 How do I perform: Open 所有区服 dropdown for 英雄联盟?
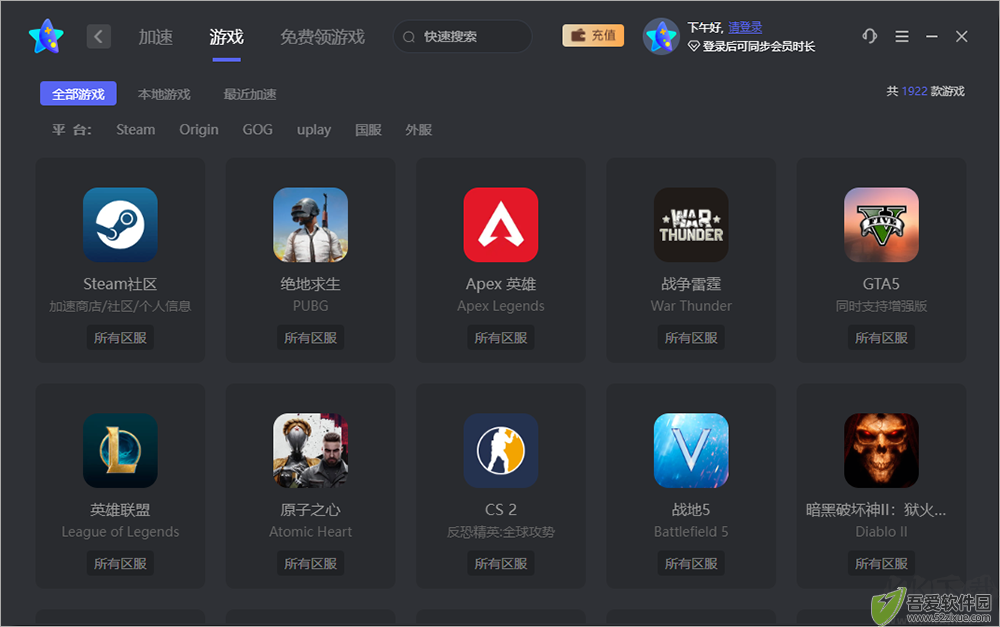[120, 563]
